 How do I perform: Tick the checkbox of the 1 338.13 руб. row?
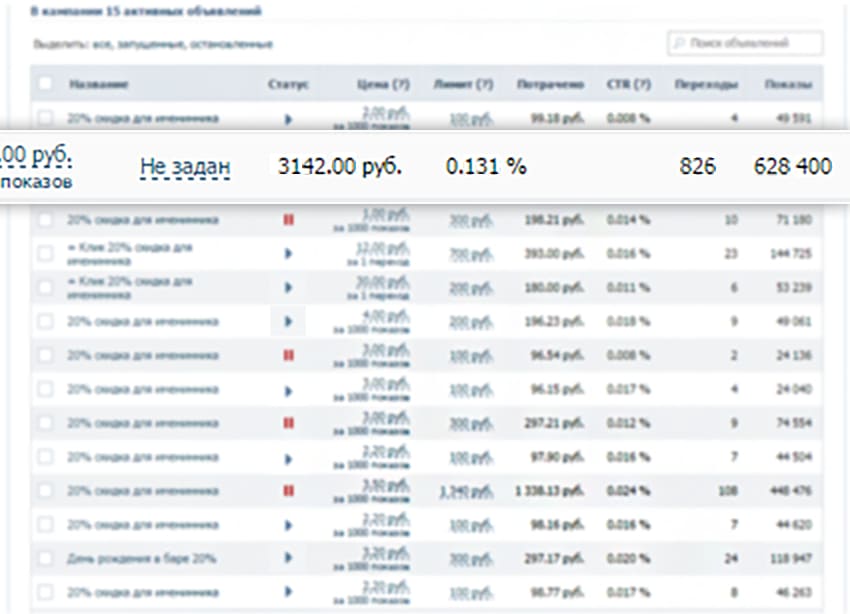(45, 490)
